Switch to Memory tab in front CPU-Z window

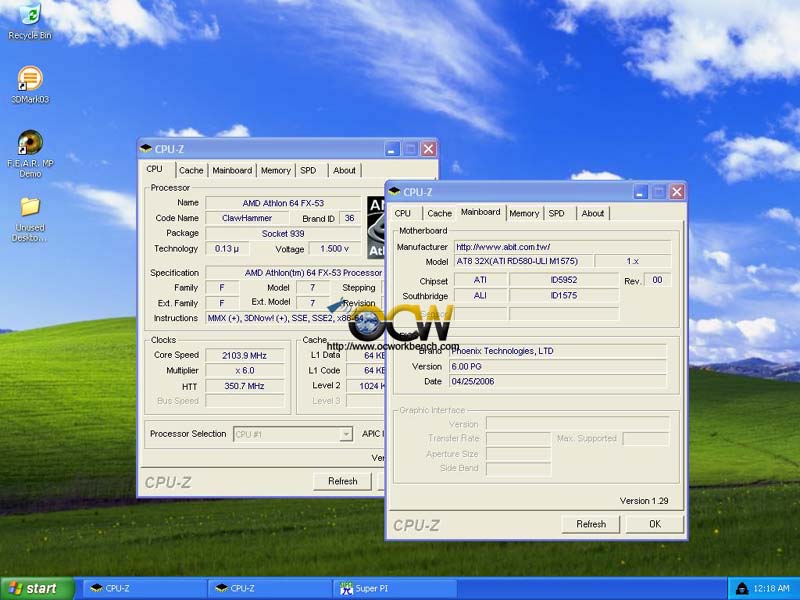524,213
